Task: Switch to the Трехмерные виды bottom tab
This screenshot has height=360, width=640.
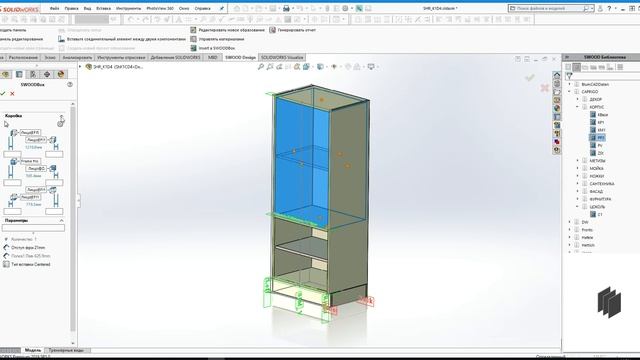Action: pos(66,350)
